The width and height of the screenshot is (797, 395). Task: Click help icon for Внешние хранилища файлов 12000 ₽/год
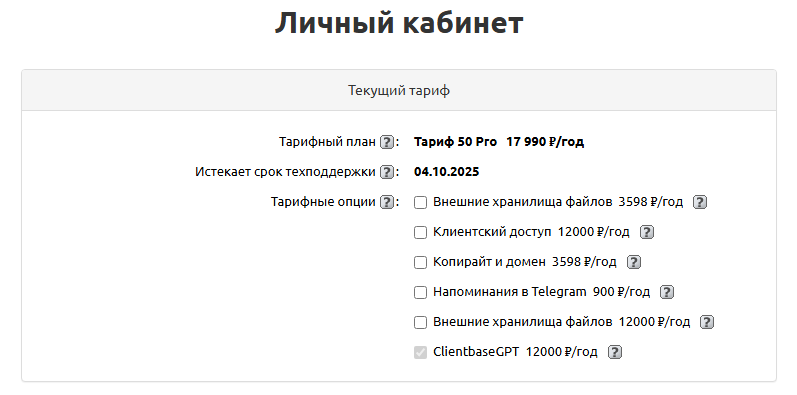pyautogui.click(x=707, y=322)
